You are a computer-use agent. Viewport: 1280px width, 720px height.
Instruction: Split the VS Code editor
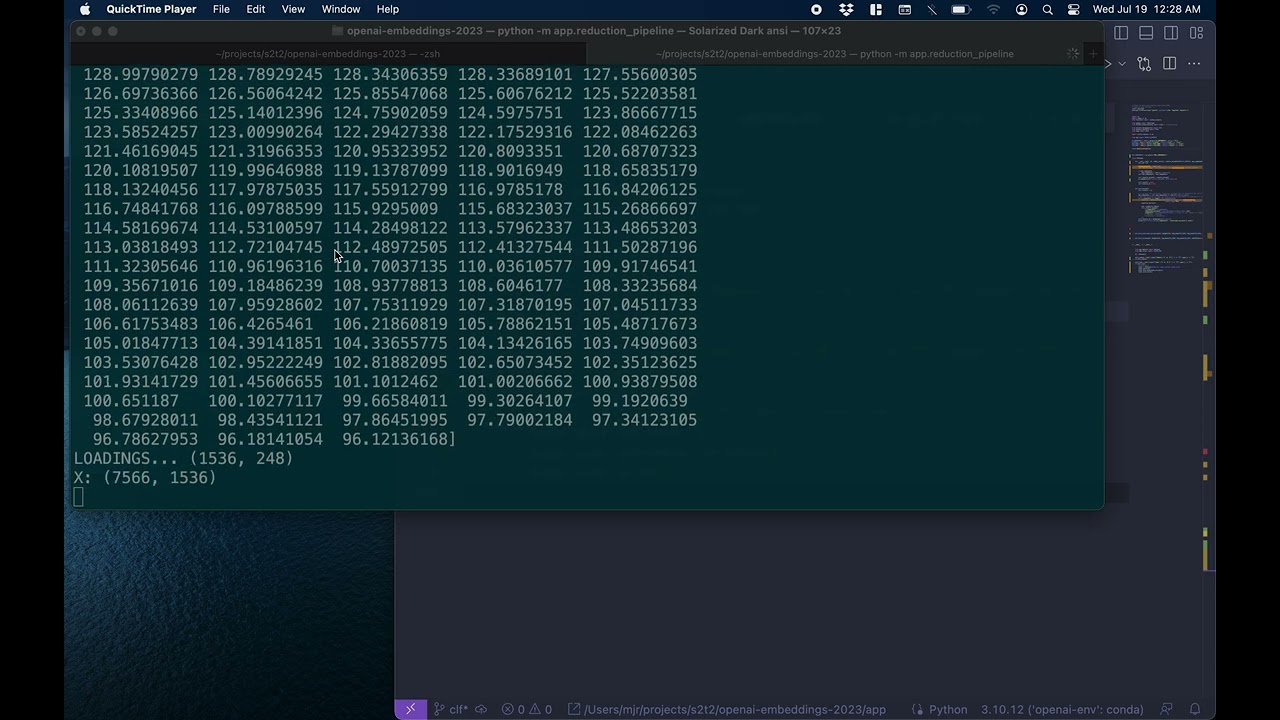coord(1169,64)
